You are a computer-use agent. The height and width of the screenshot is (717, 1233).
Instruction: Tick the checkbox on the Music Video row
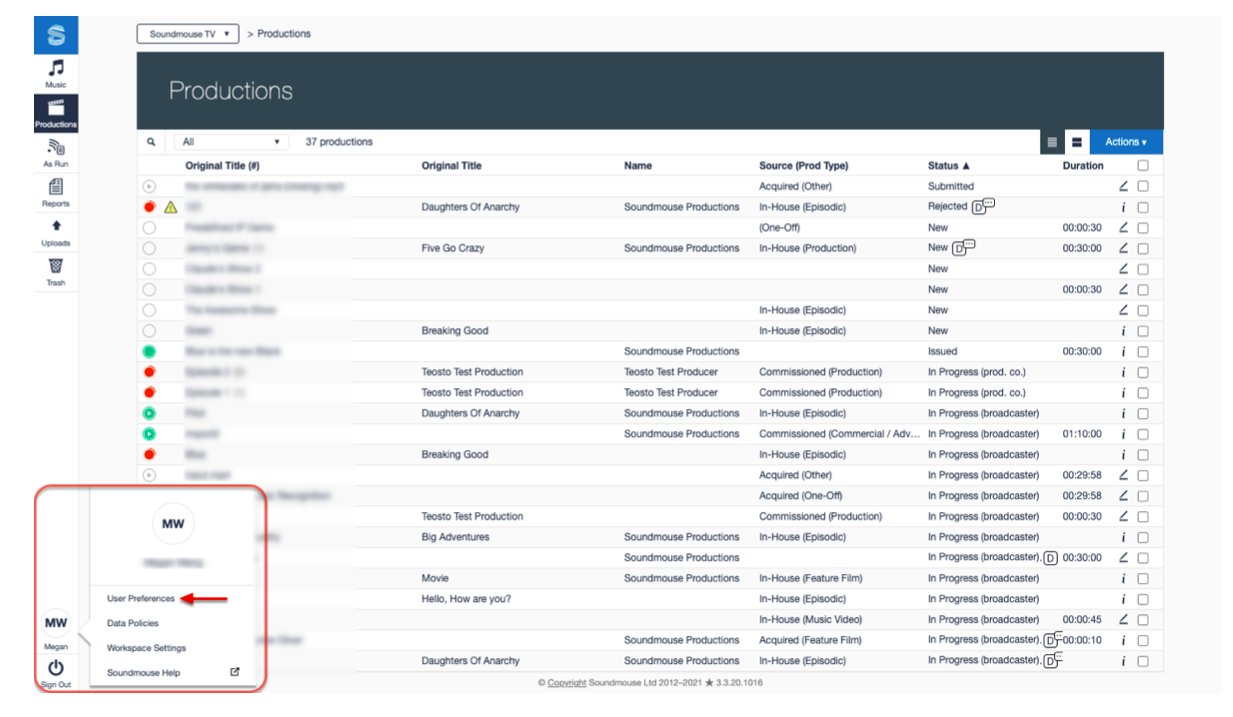[x=1143, y=619]
